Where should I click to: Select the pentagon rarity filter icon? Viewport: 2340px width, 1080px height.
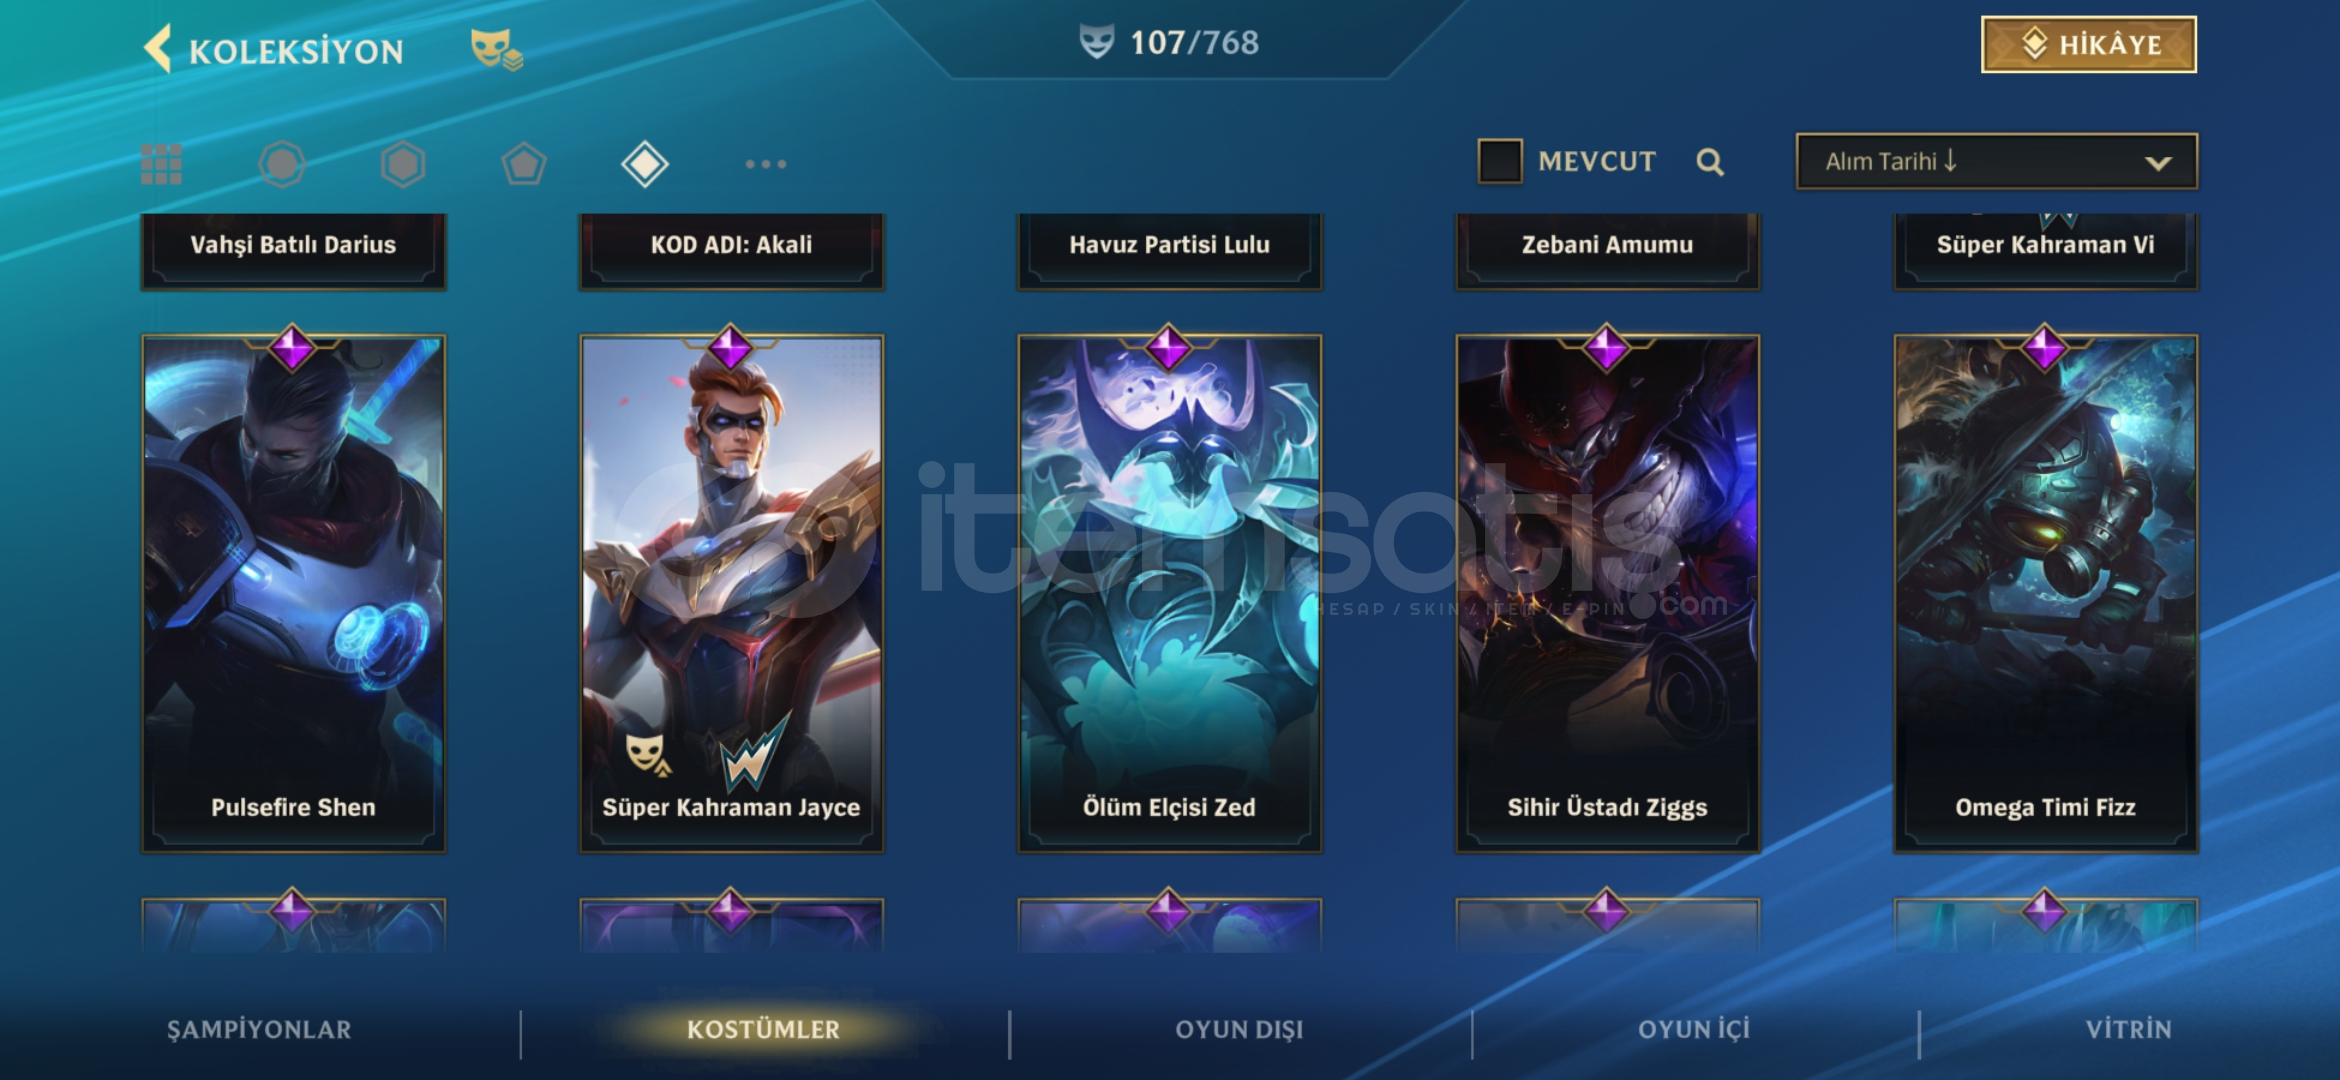click(x=524, y=164)
